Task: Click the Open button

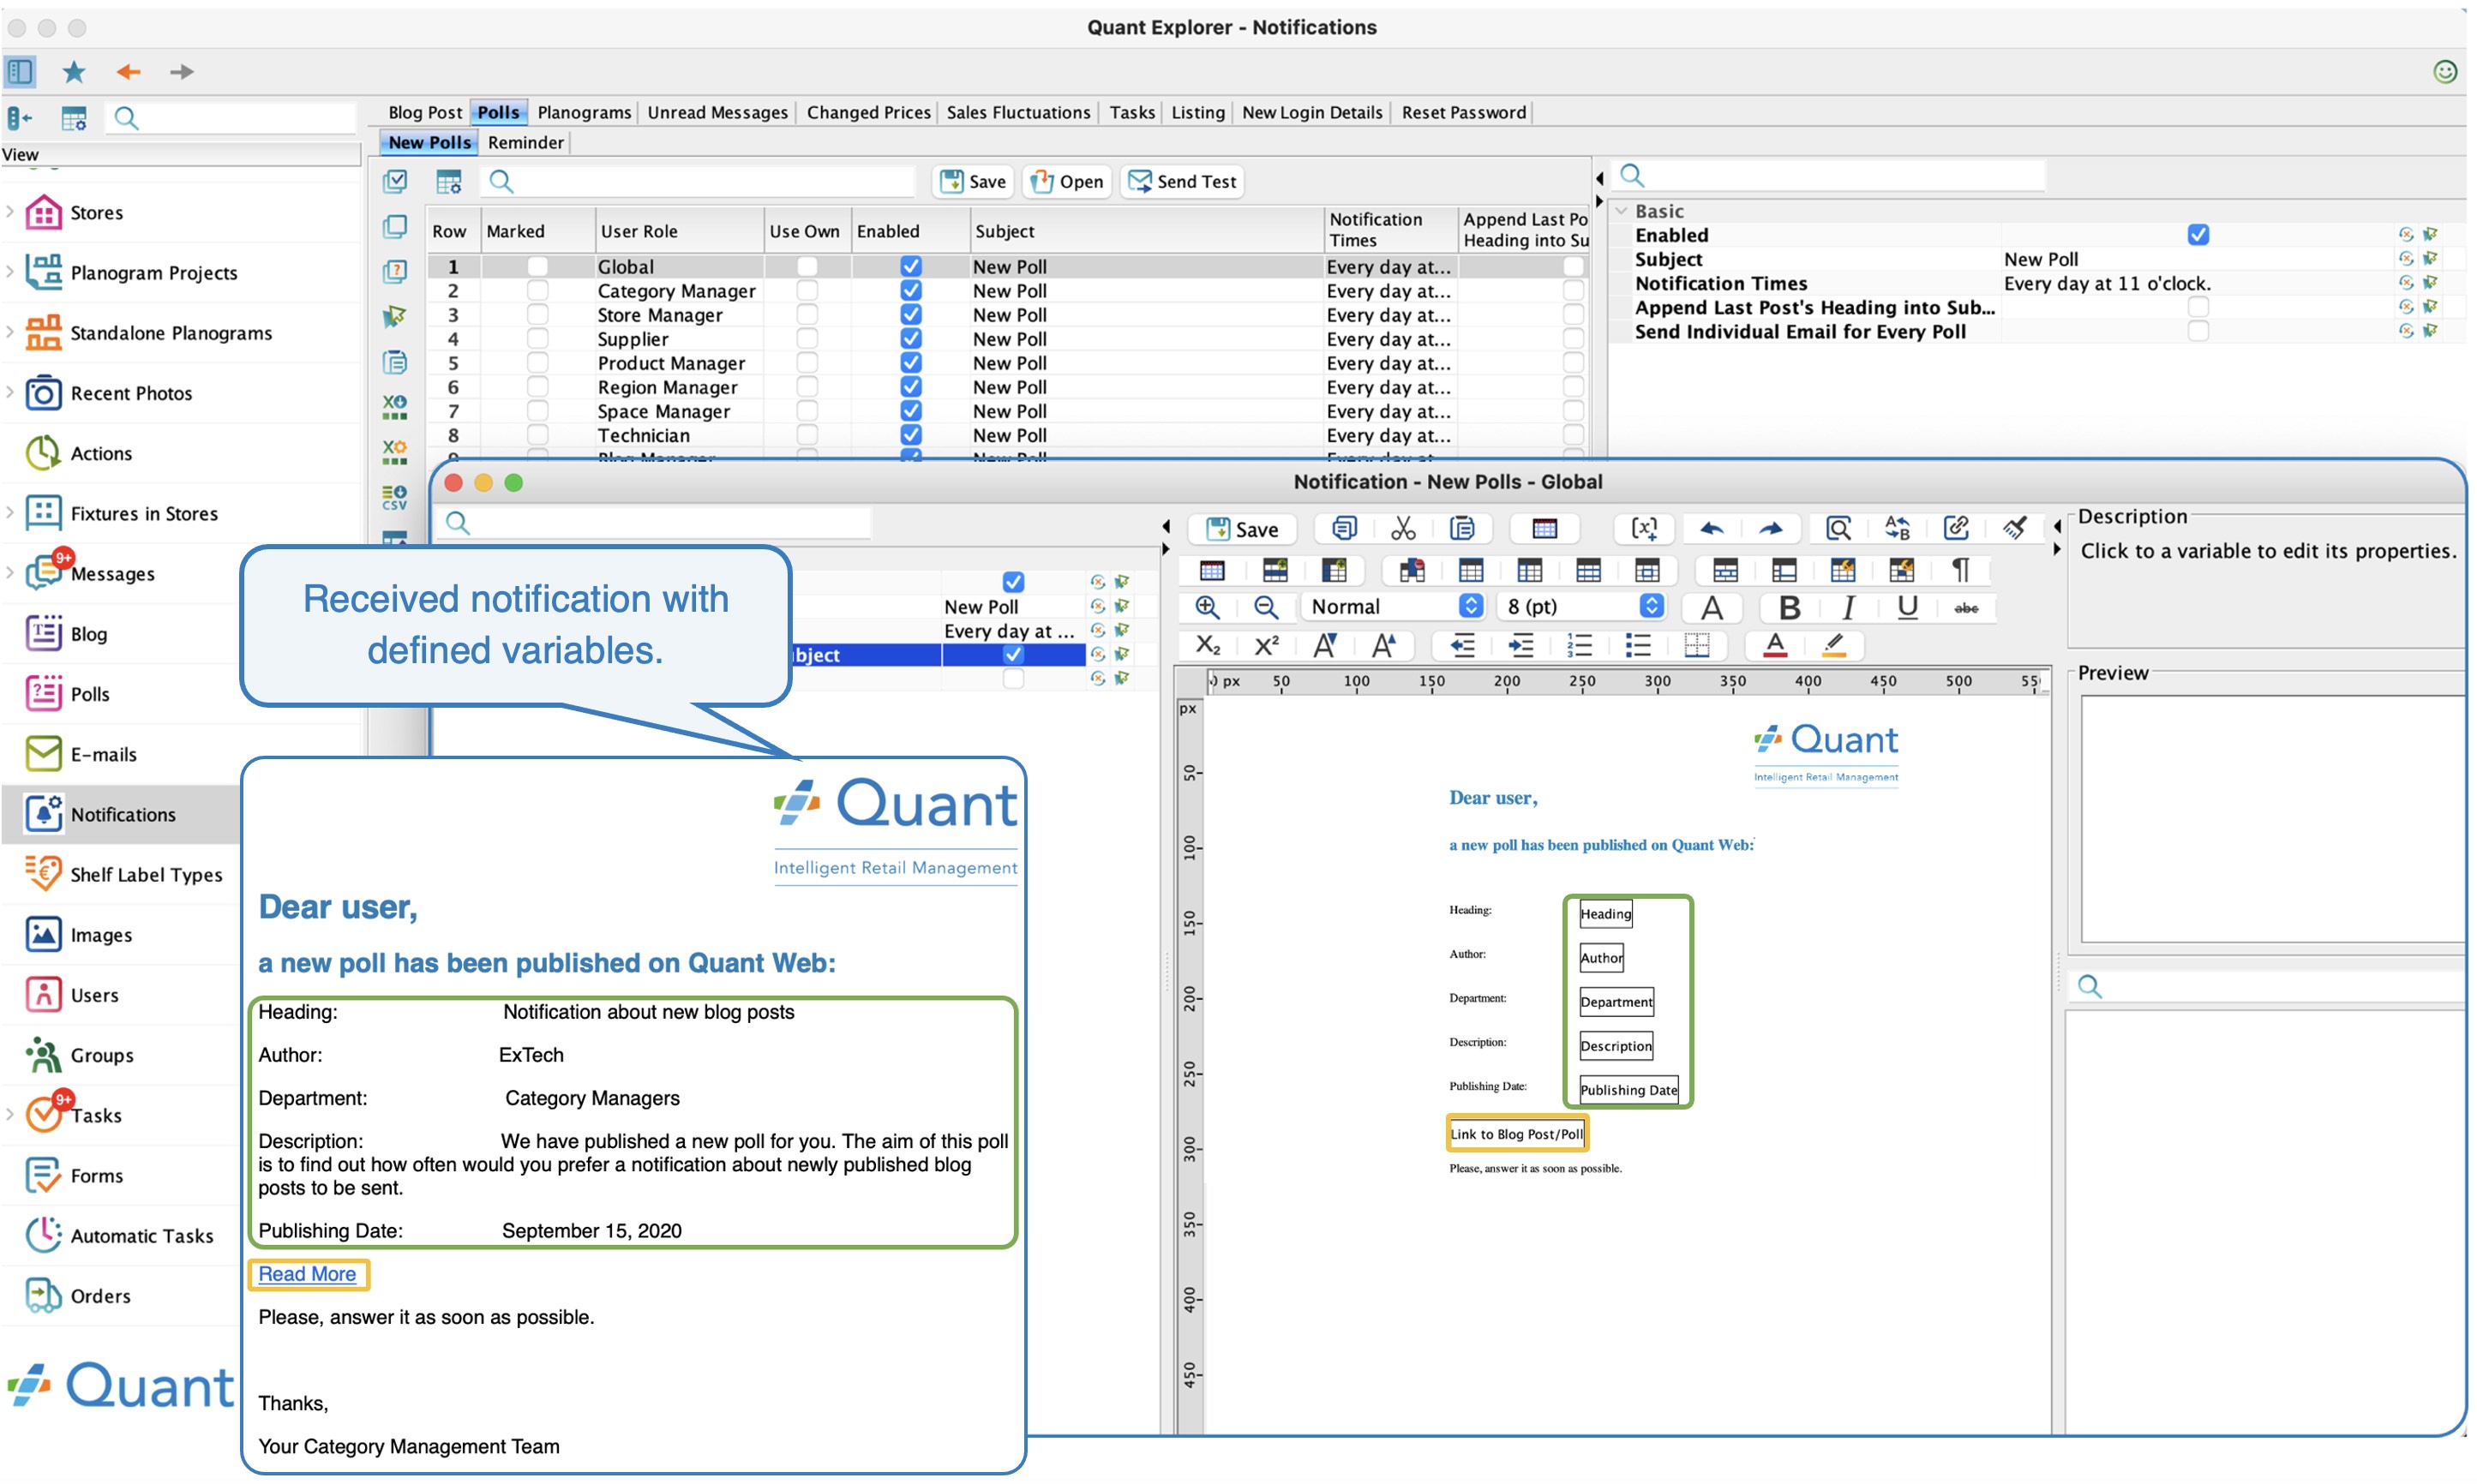Action: (1066, 182)
